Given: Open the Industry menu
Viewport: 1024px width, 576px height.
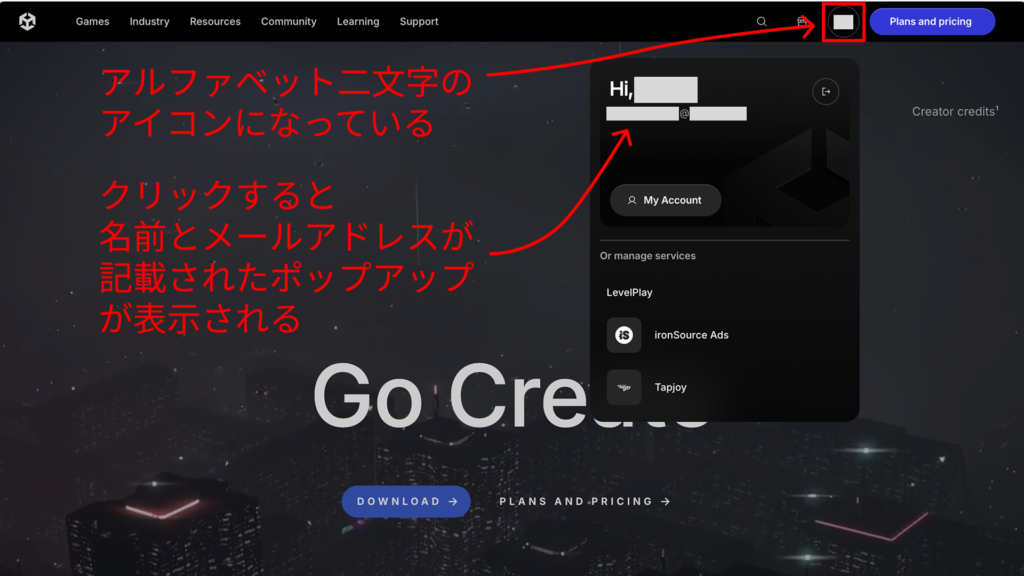Looking at the screenshot, I should click(149, 21).
